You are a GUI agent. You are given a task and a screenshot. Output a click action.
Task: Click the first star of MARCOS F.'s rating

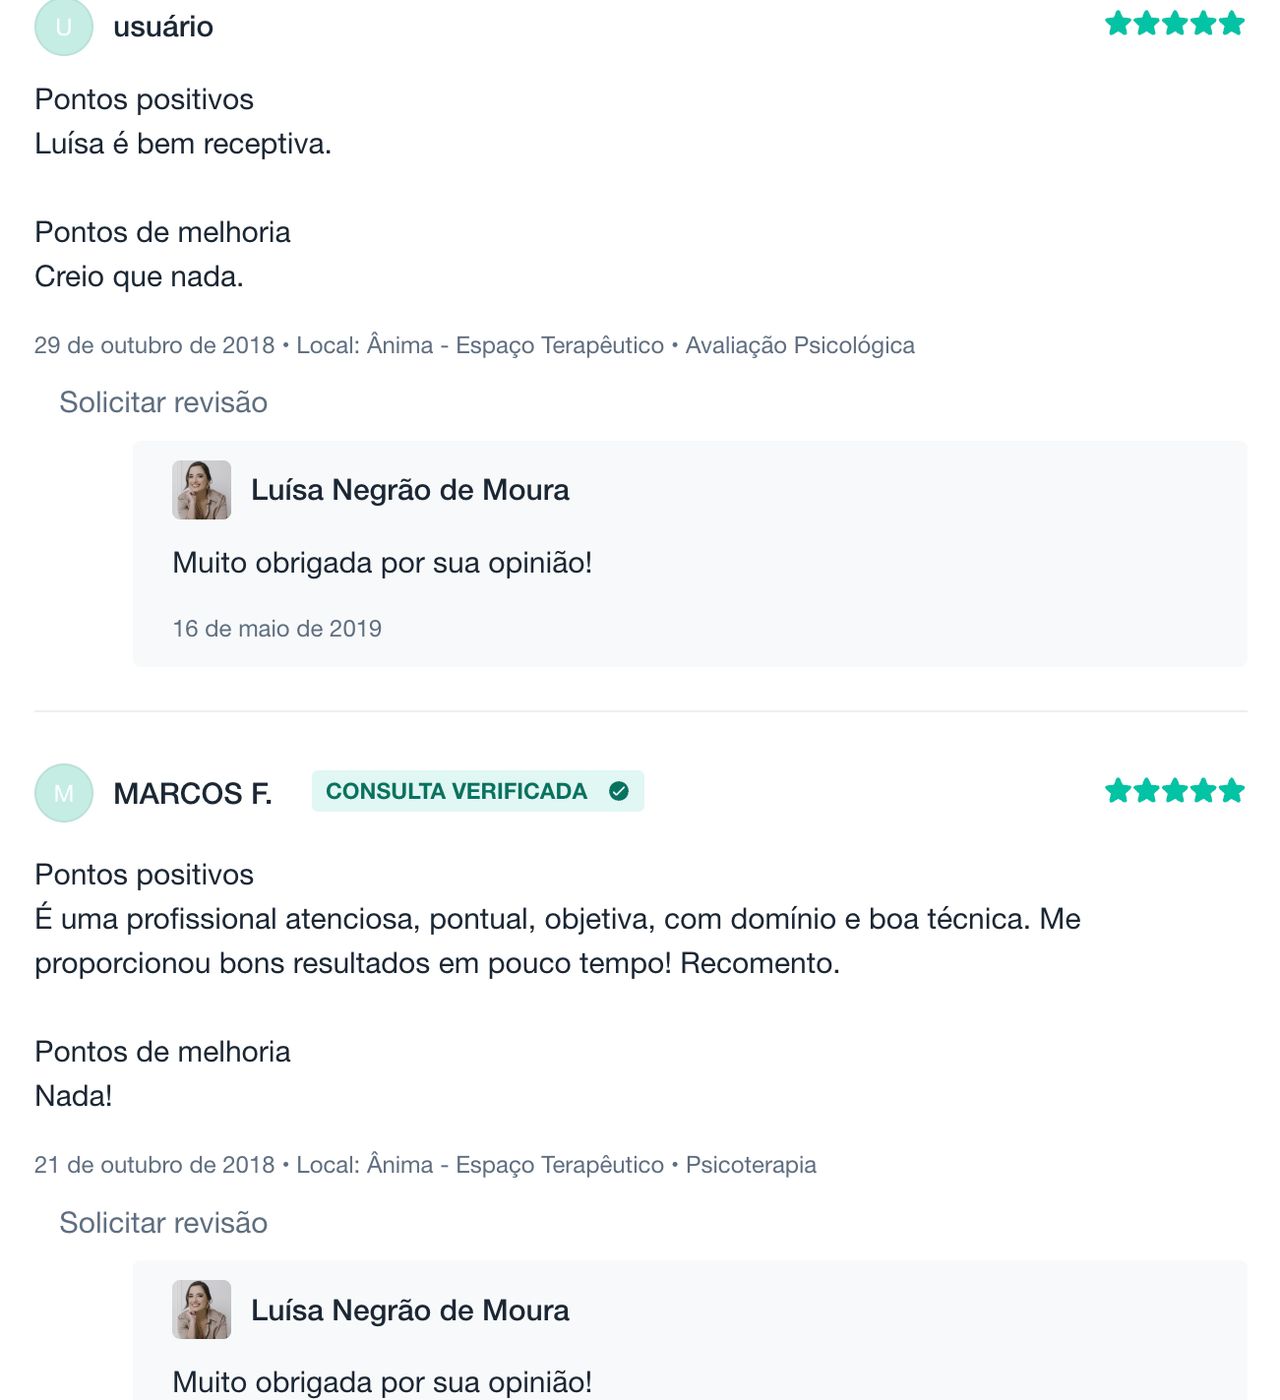[x=1117, y=790]
